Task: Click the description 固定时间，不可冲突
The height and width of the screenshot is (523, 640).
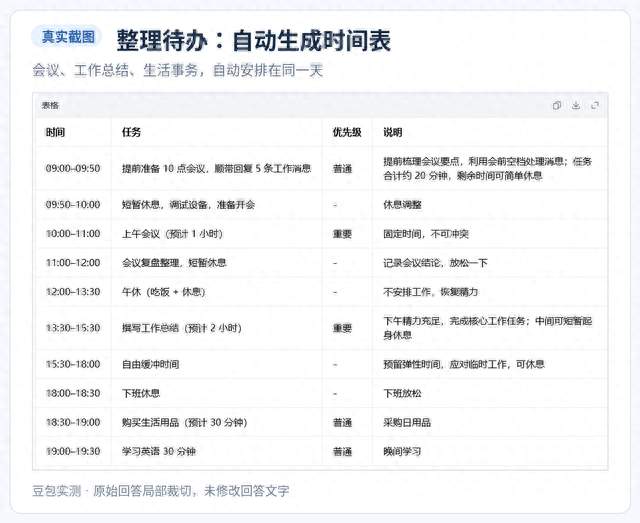Action: 426,234
